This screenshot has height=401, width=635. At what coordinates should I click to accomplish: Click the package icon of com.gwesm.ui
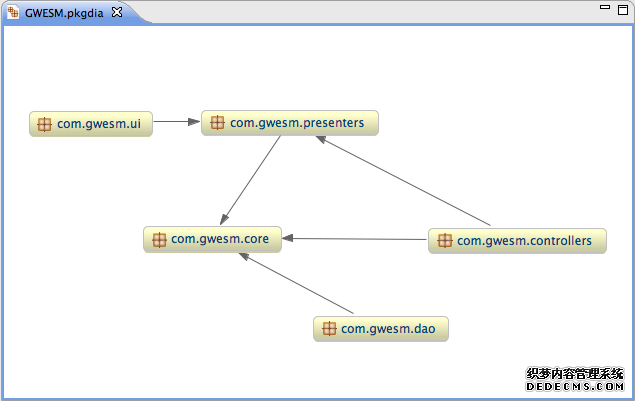[45, 124]
